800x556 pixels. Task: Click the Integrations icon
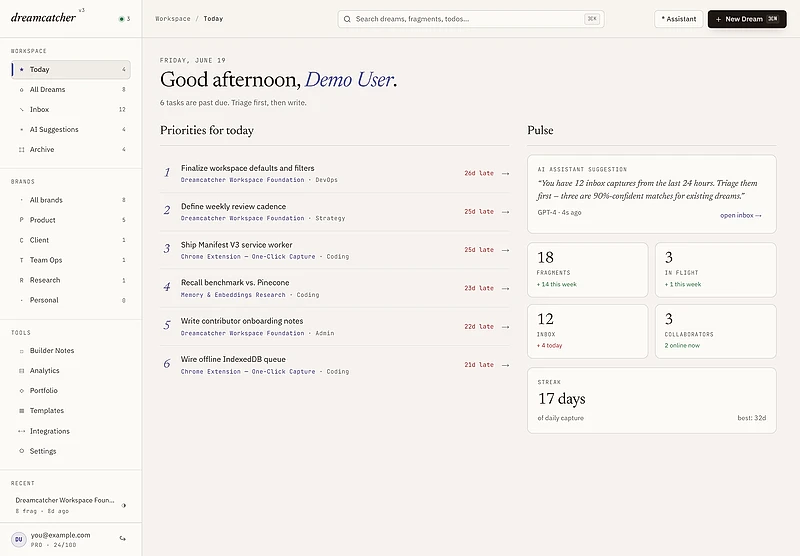click(x=21, y=431)
